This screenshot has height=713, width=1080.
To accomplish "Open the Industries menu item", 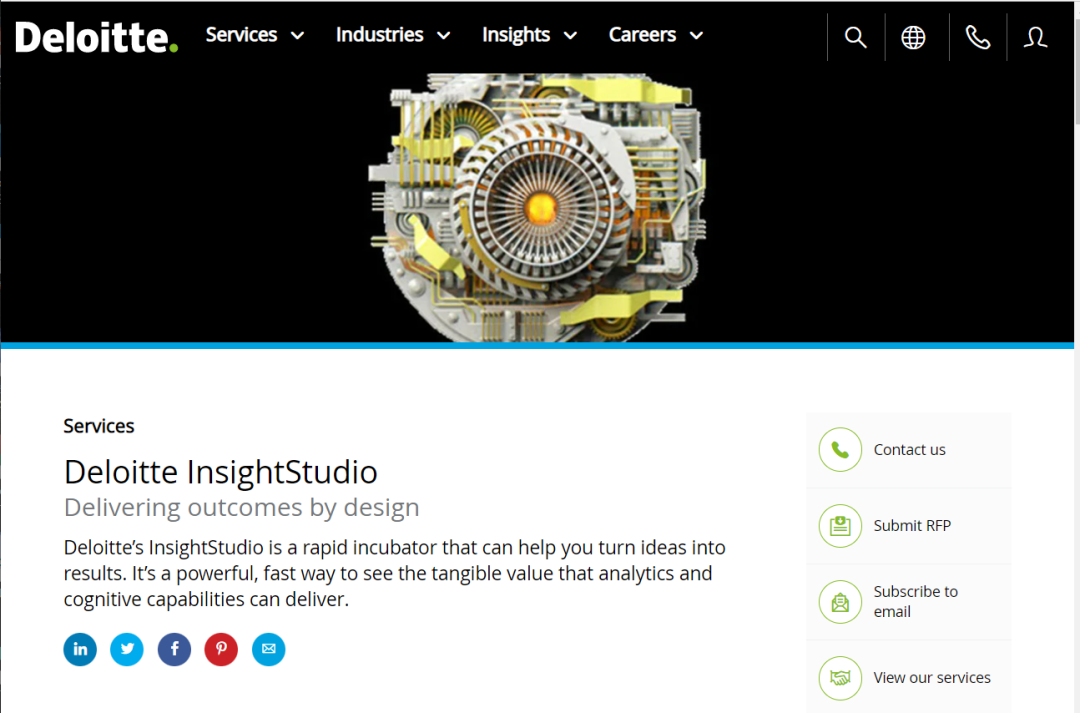I will 380,34.
